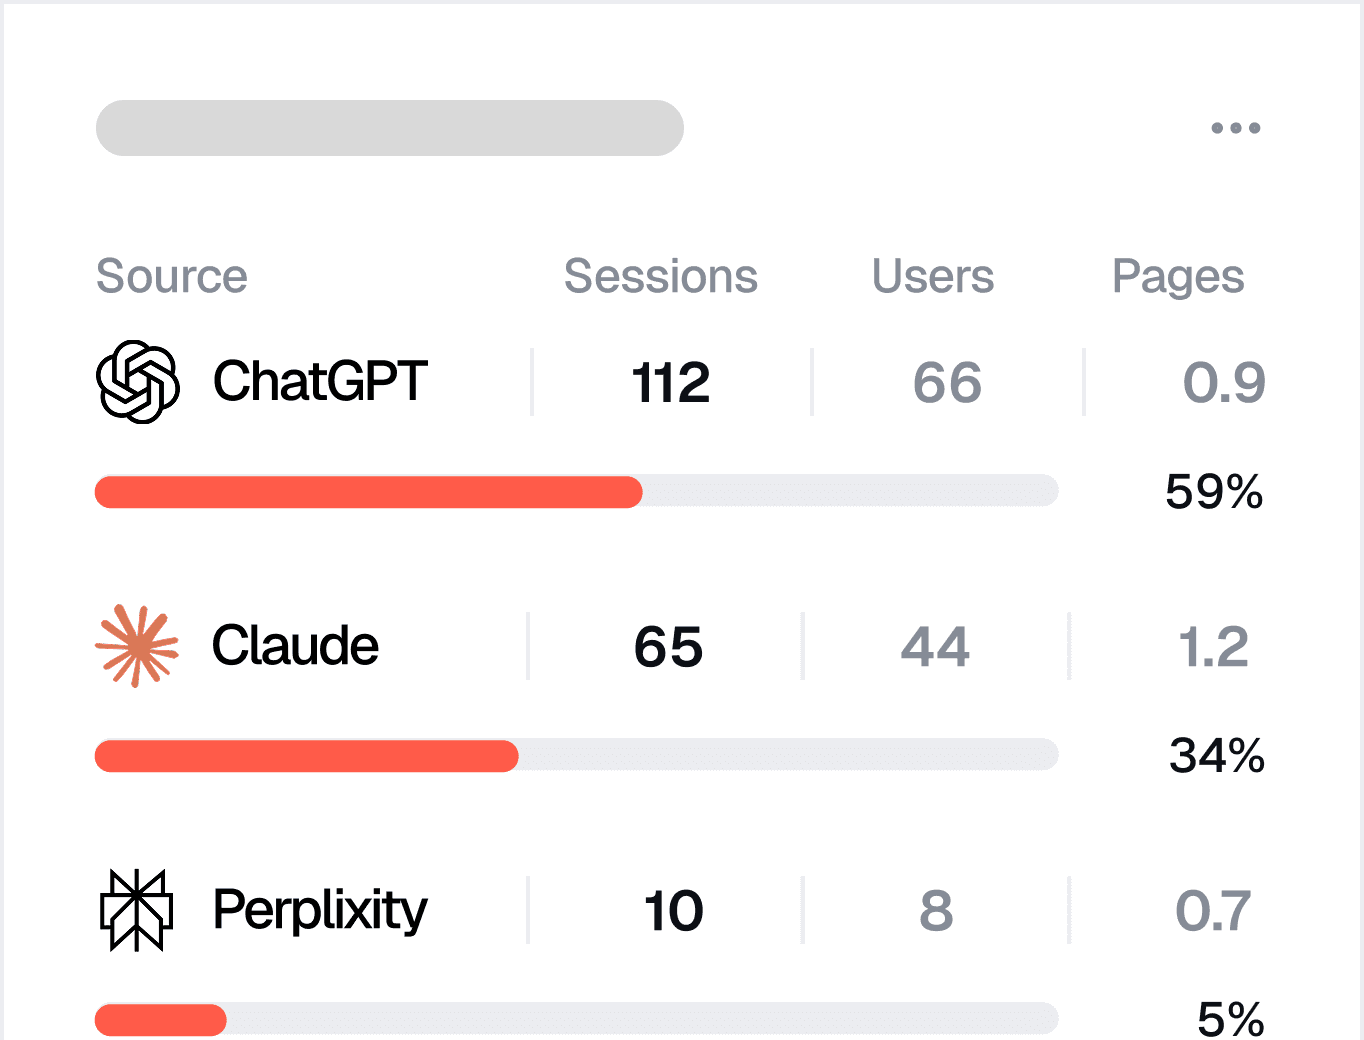Click the ChatGPT 59% progress bar

pyautogui.click(x=577, y=492)
